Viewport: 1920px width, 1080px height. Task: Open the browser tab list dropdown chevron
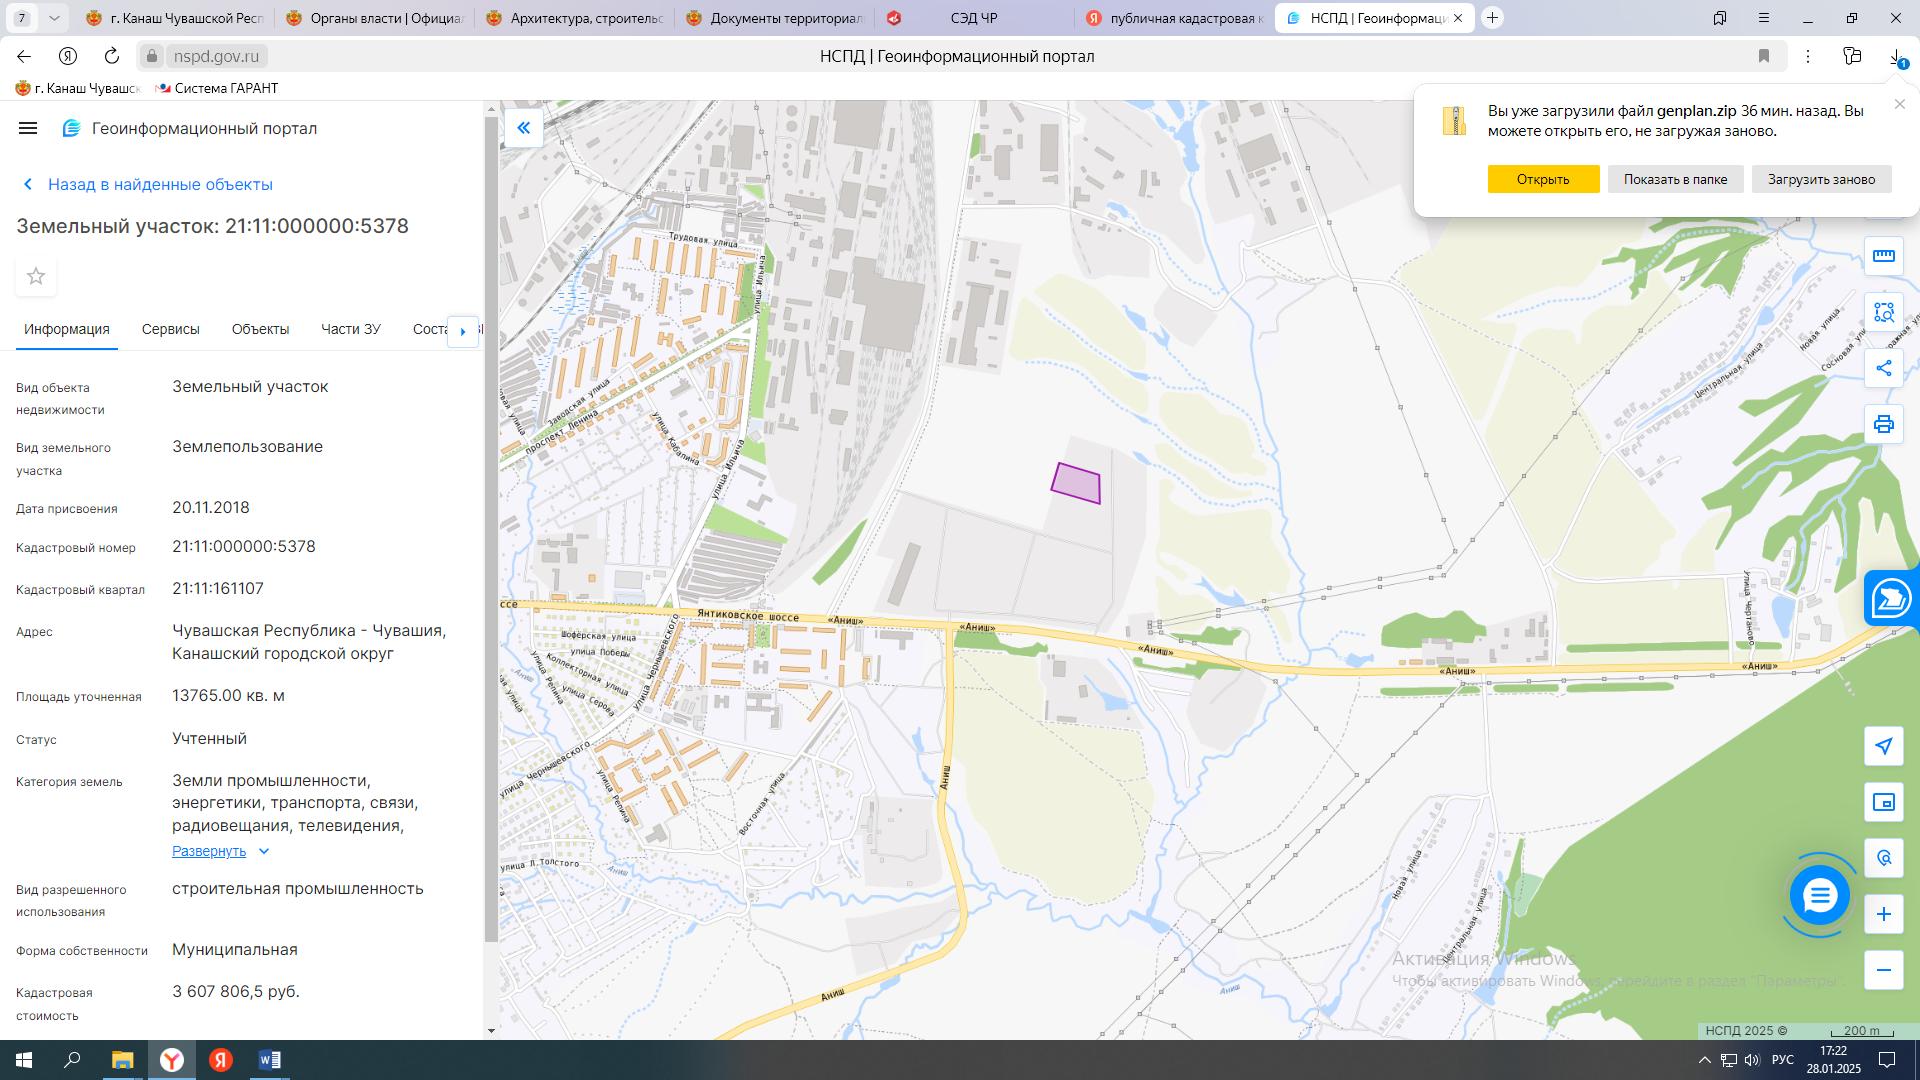click(x=54, y=18)
